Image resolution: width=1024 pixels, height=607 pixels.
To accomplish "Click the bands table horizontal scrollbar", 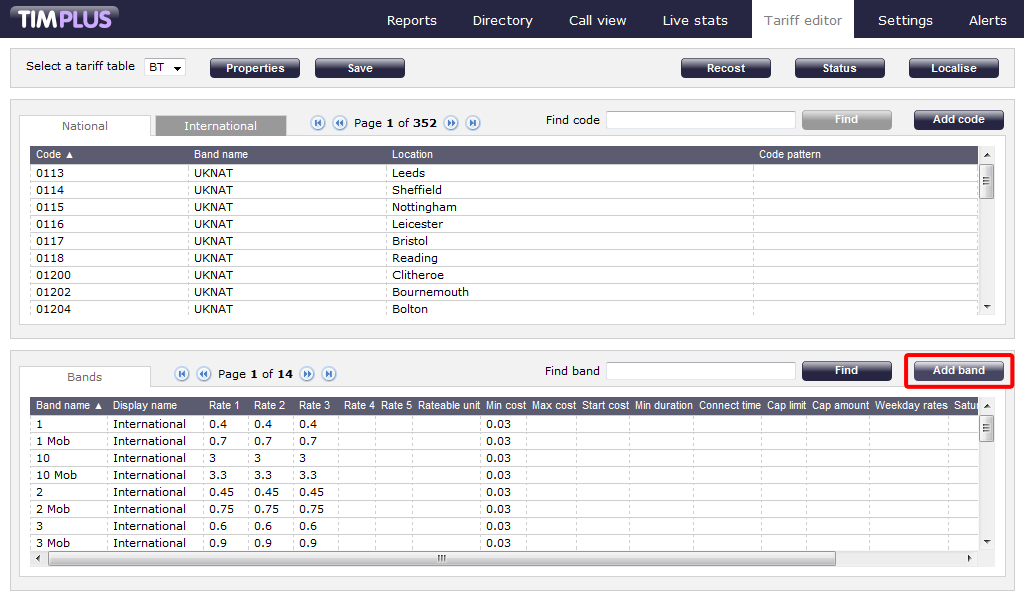I will point(440,559).
